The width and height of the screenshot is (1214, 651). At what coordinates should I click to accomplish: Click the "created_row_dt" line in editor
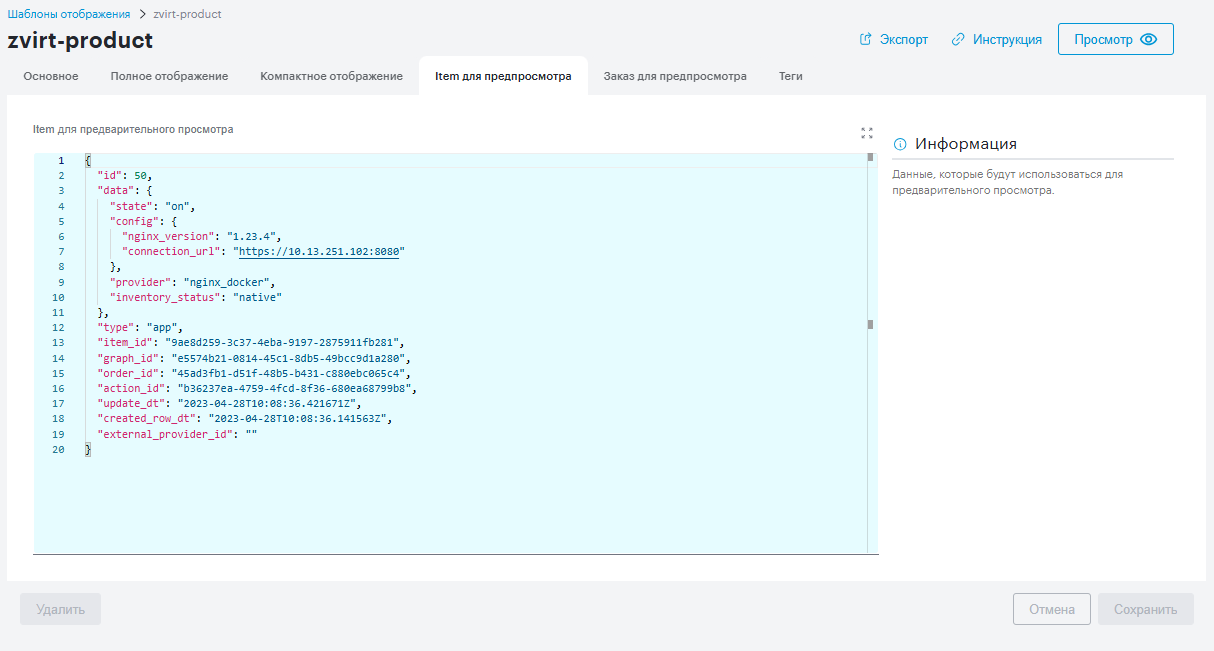point(245,419)
